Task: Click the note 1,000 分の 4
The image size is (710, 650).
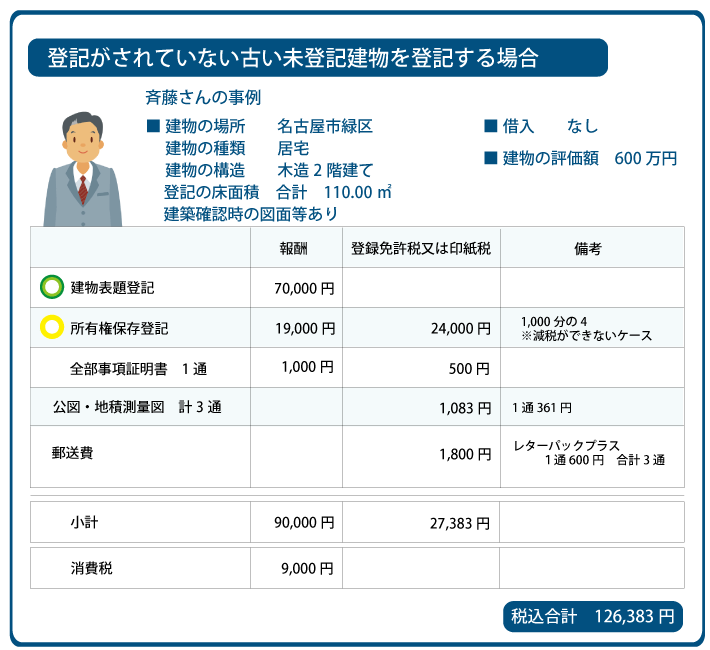Action: pyautogui.click(x=554, y=321)
